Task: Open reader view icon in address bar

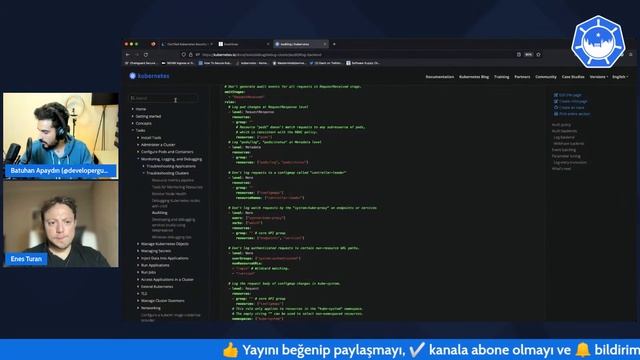Action: point(519,55)
